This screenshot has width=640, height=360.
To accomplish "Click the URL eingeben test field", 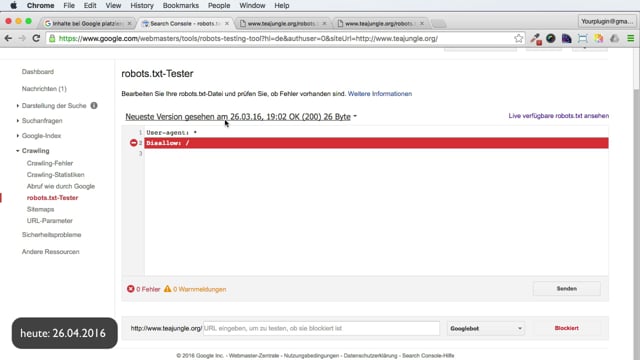I will point(321,328).
